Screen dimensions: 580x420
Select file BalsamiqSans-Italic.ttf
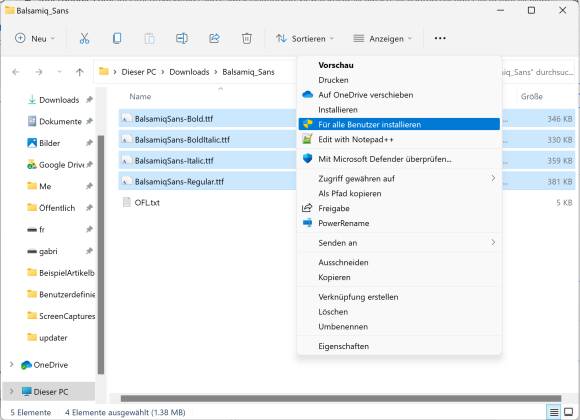point(174,161)
